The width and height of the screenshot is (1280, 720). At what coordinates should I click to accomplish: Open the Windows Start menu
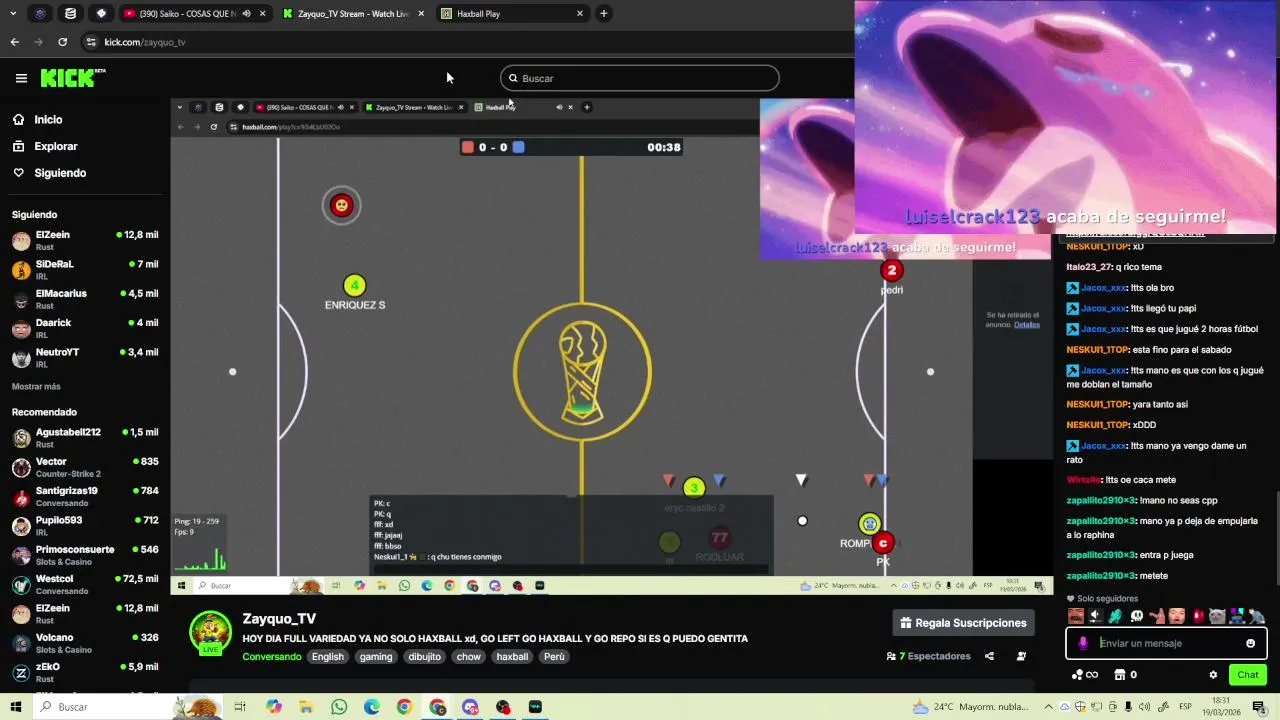click(16, 707)
